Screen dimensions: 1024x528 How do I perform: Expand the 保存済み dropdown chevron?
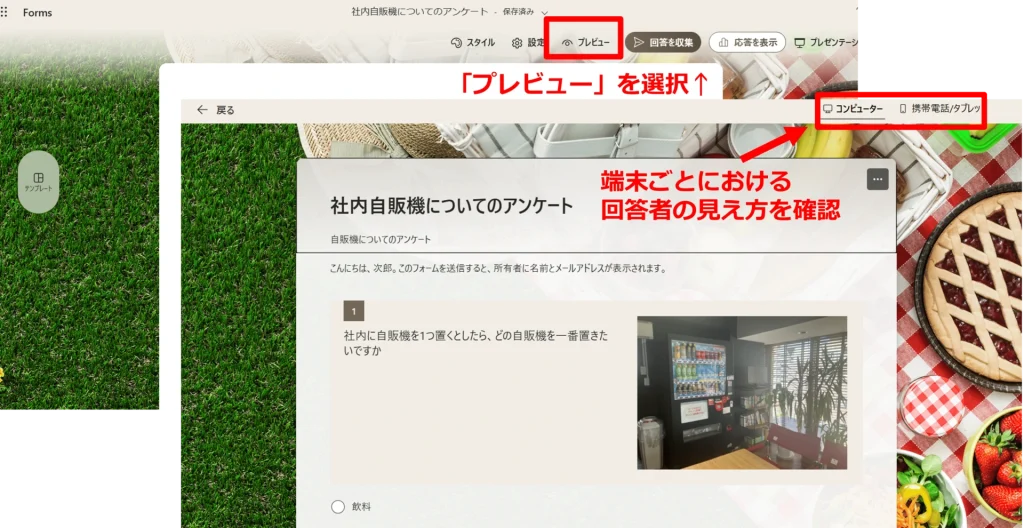click(545, 12)
